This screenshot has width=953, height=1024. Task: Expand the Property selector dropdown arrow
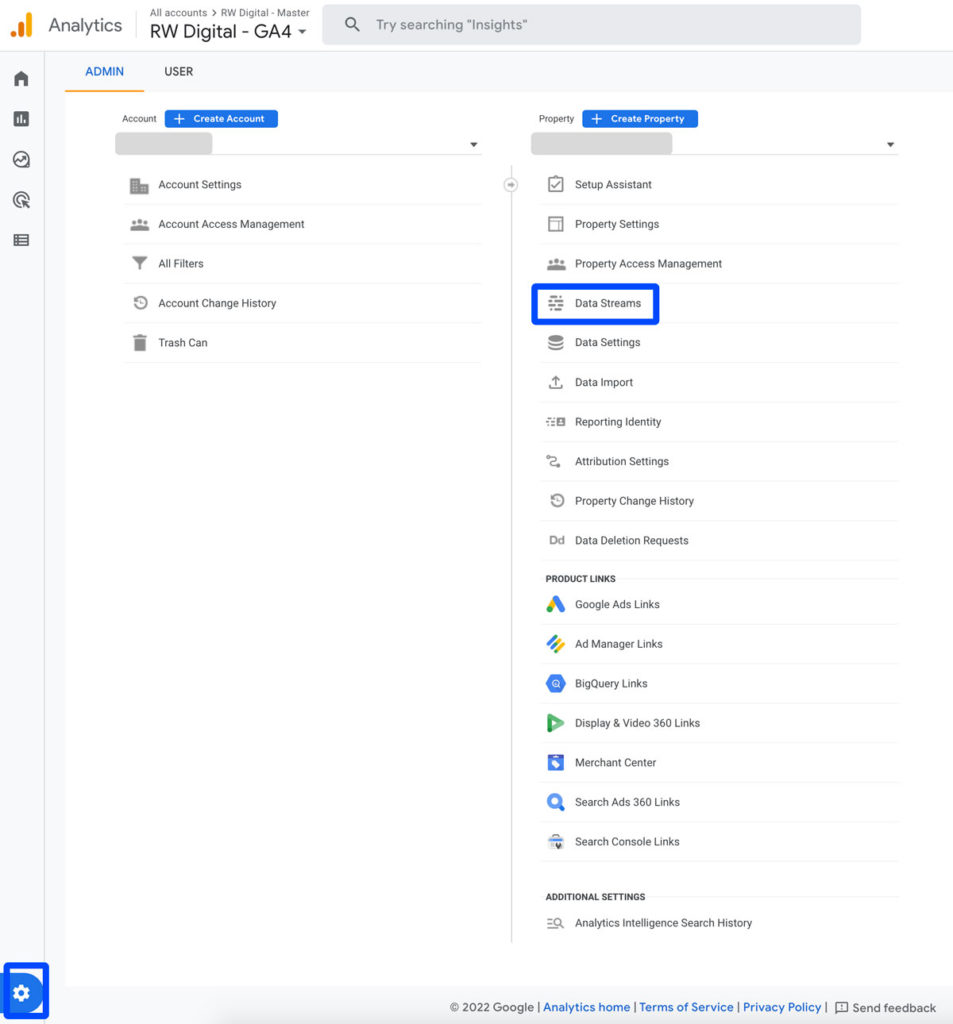coord(890,144)
